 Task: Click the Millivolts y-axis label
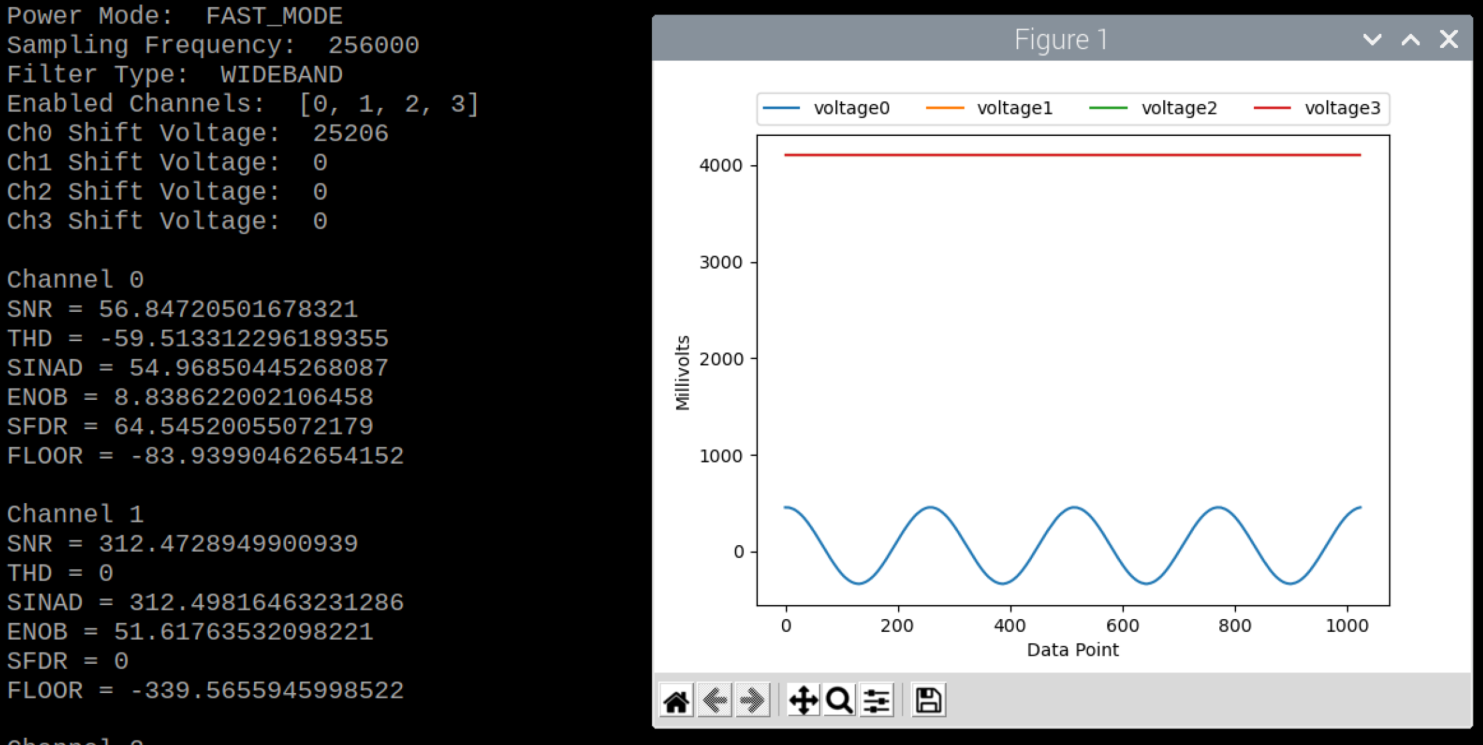[683, 373]
